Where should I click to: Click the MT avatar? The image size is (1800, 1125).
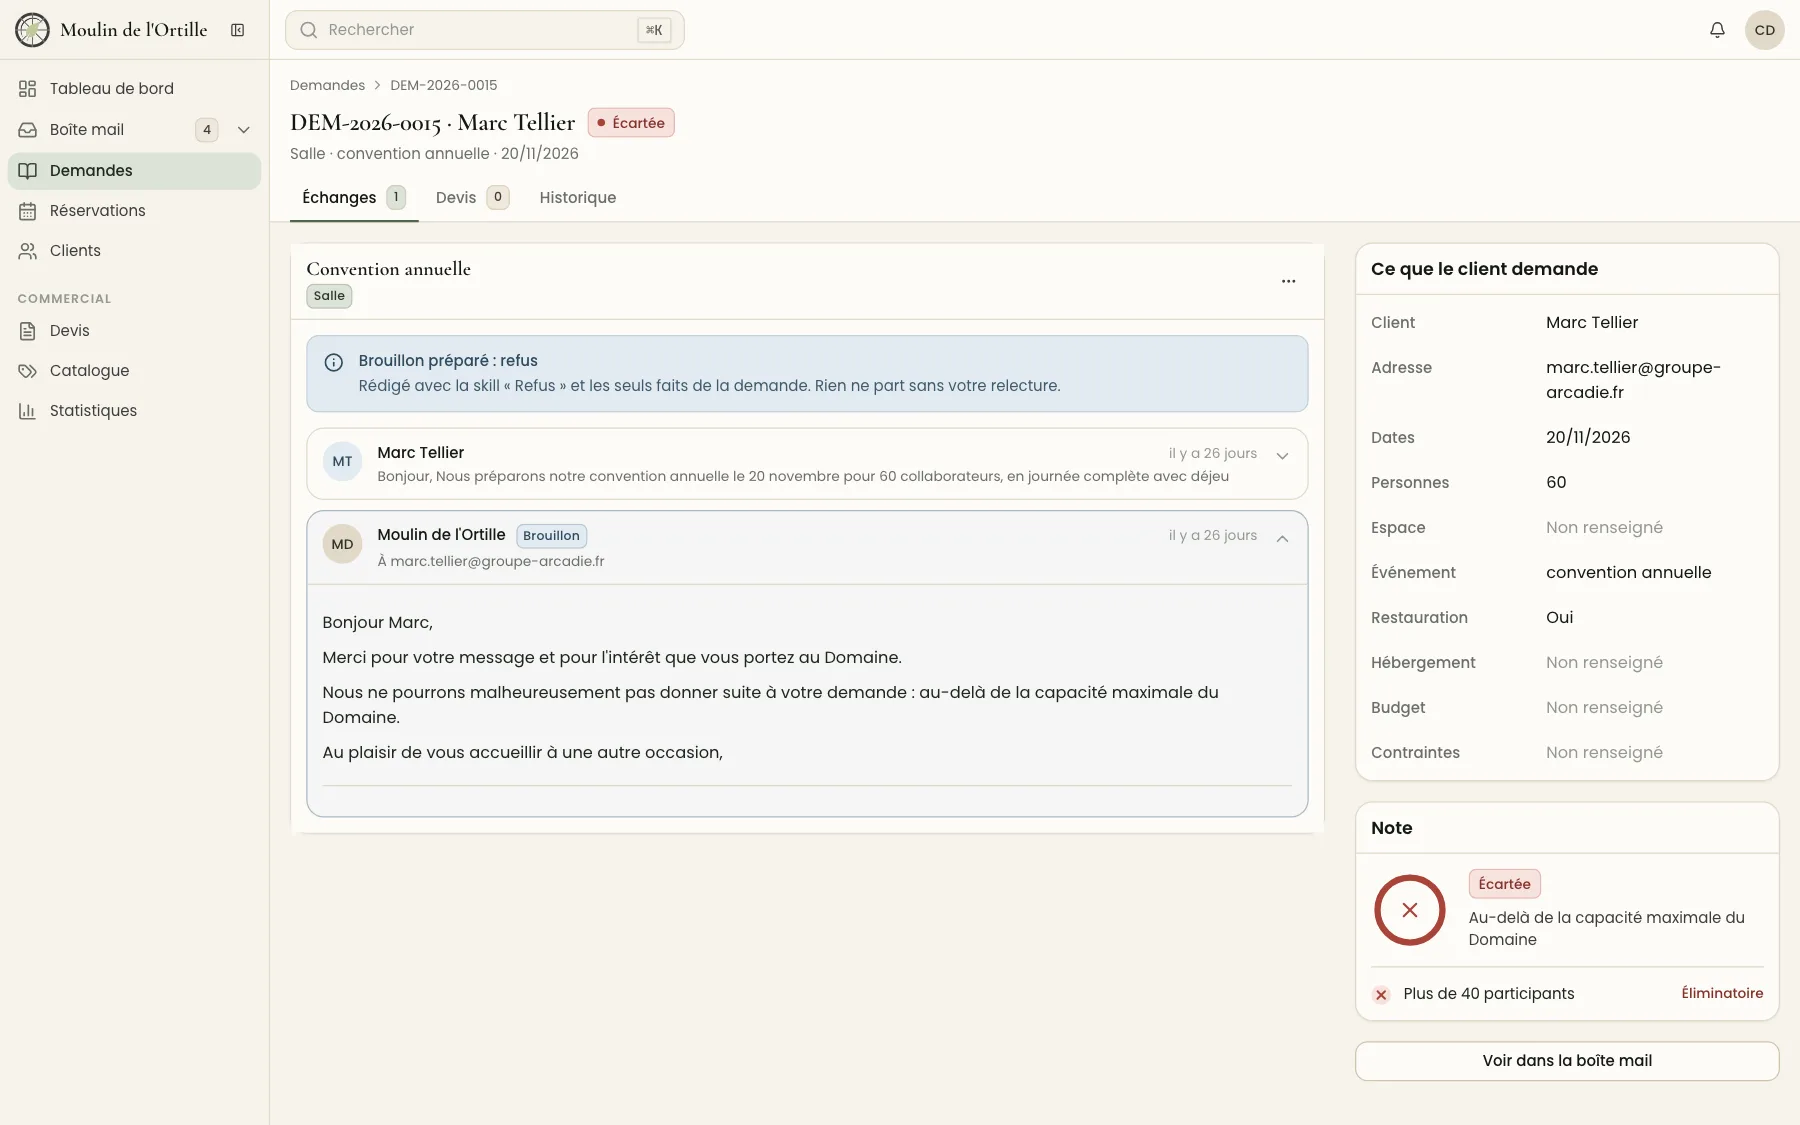[x=342, y=462]
